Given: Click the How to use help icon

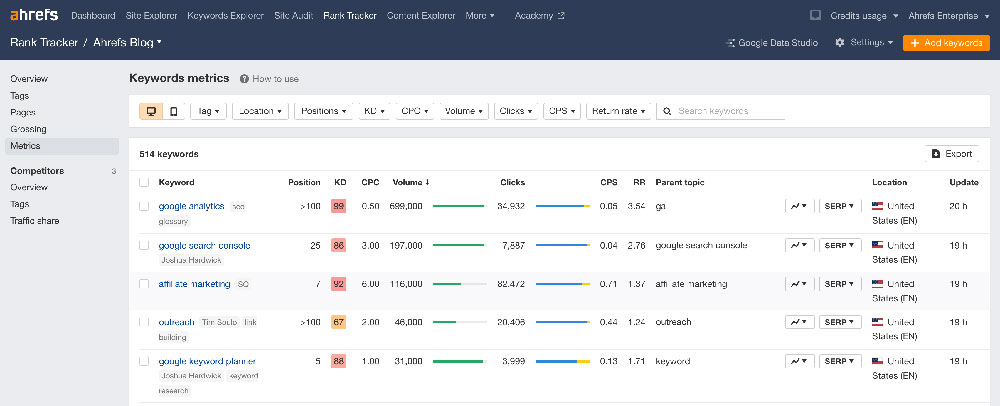Looking at the screenshot, I should click(x=244, y=79).
